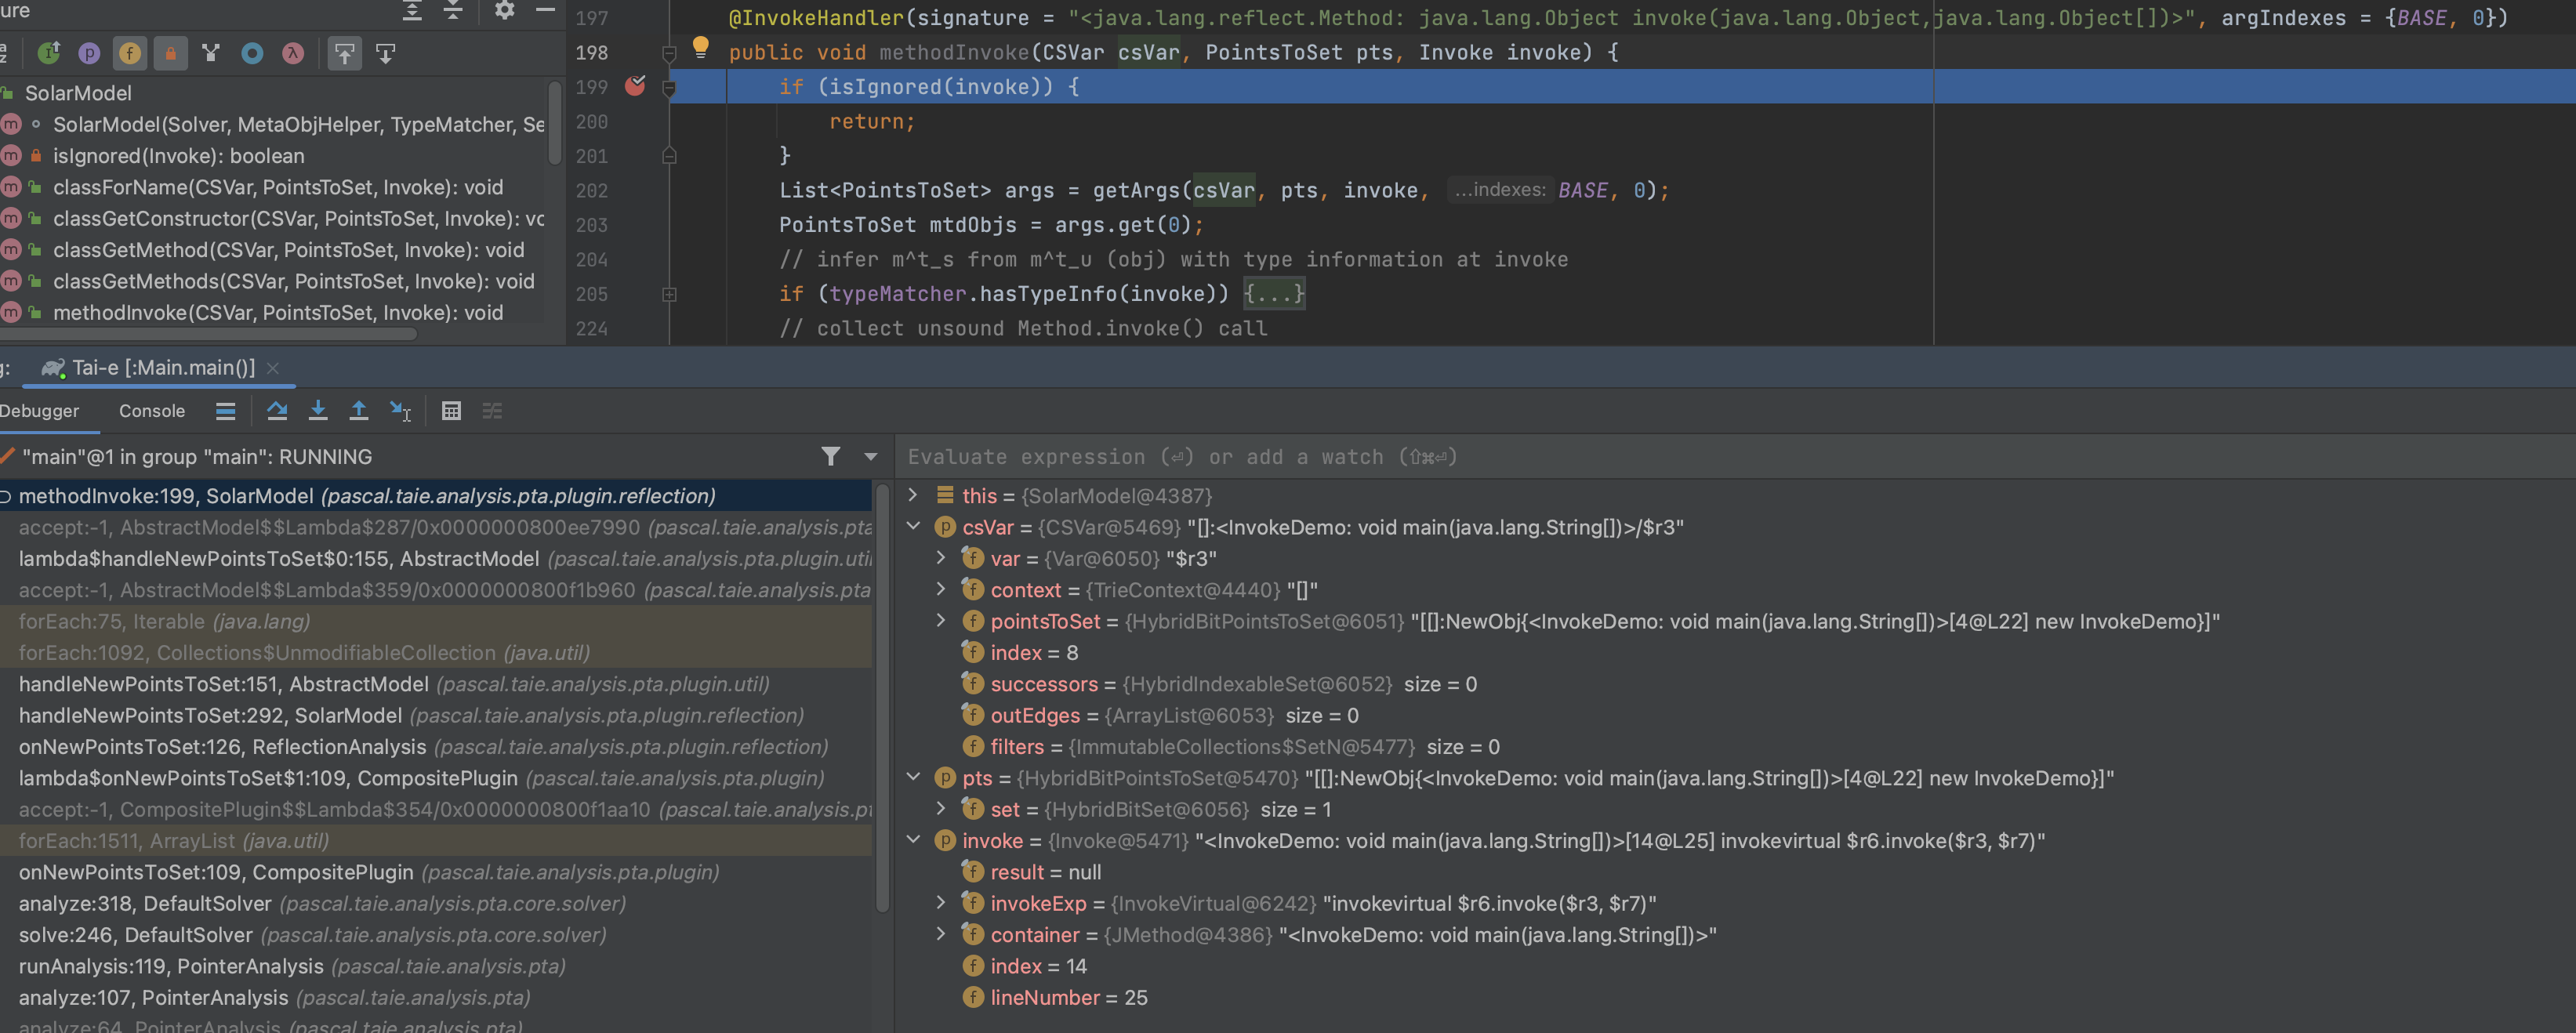Toggle Show Properties filter (purple p)
Viewport: 2576px width, 1033px height.
click(x=89, y=53)
